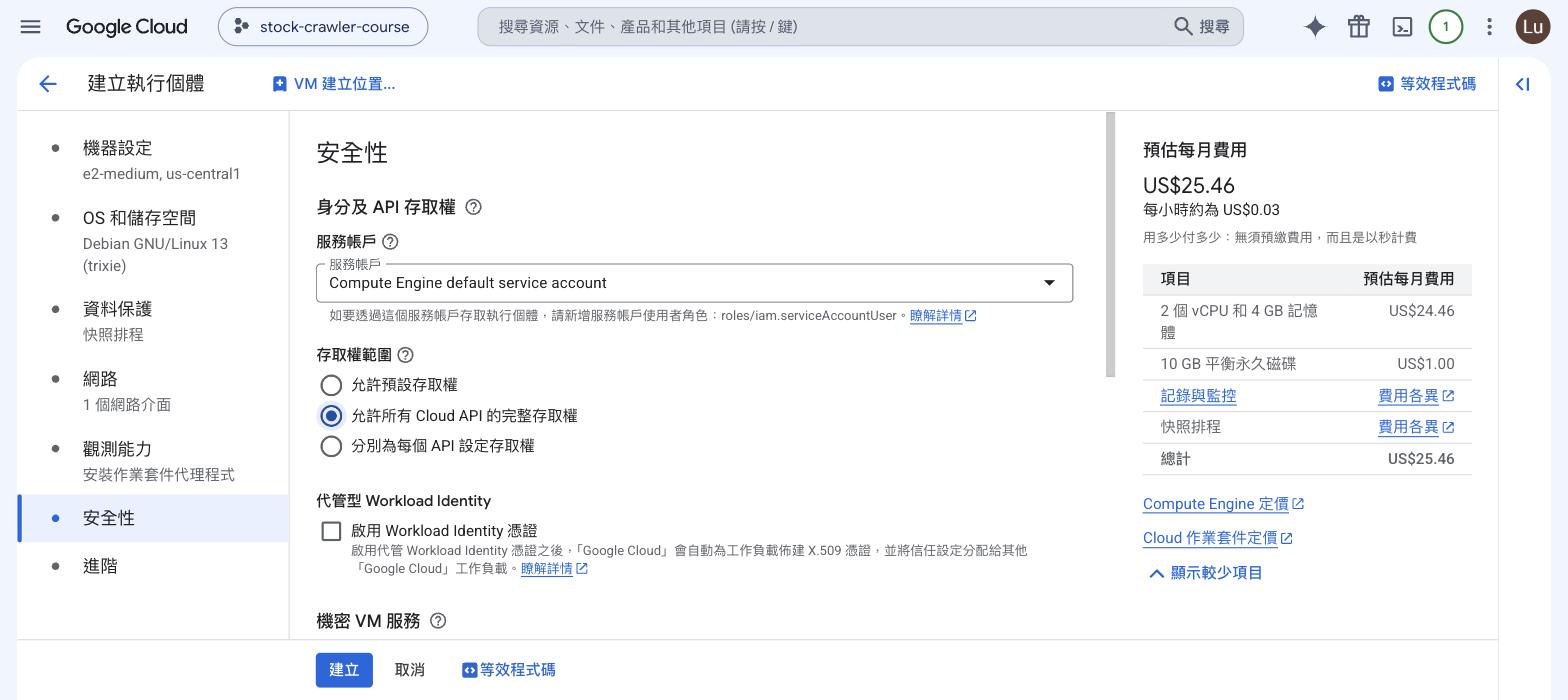
Task: Click US$1.00 disk cost cell
Action: (x=1426, y=364)
